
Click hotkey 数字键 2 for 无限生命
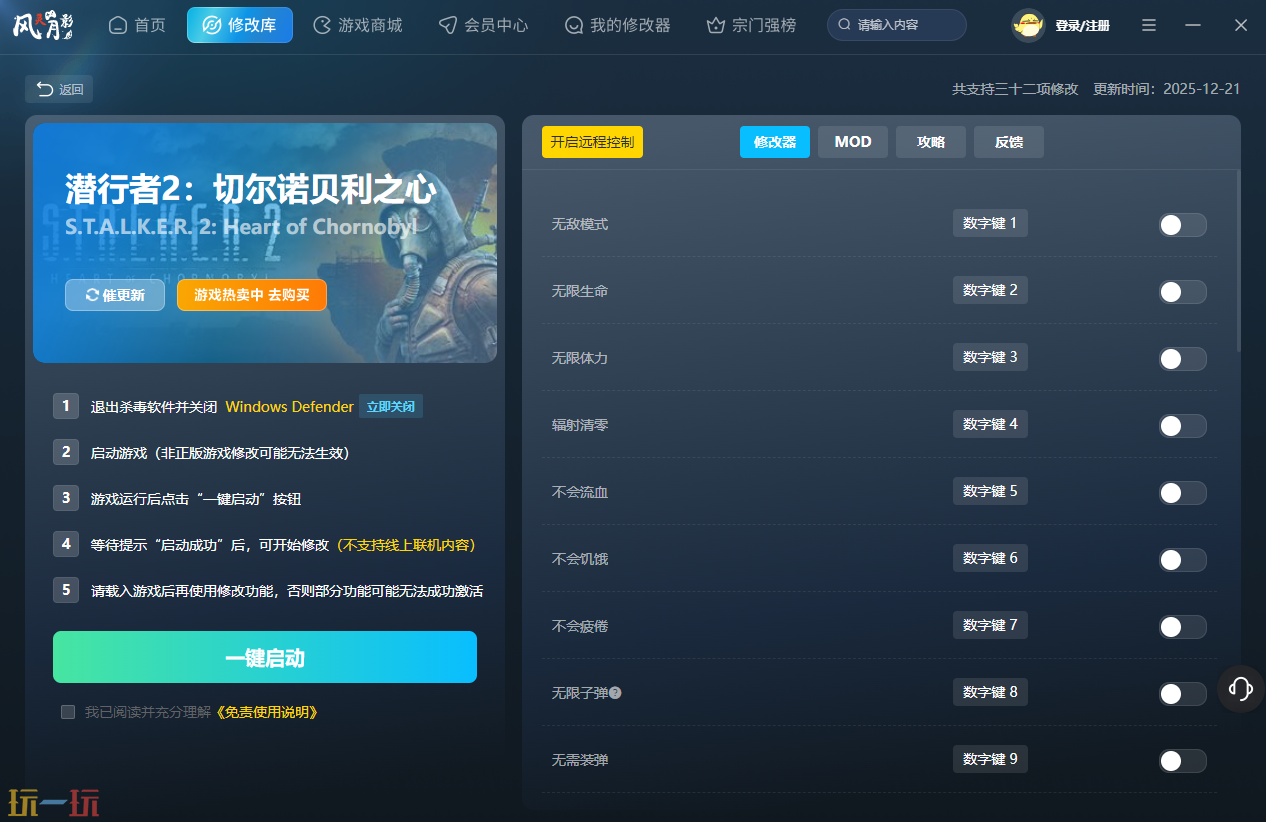[x=990, y=290]
